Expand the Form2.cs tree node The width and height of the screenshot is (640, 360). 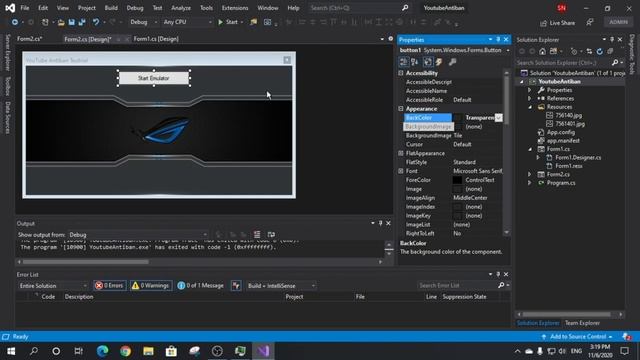pyautogui.click(x=530, y=174)
